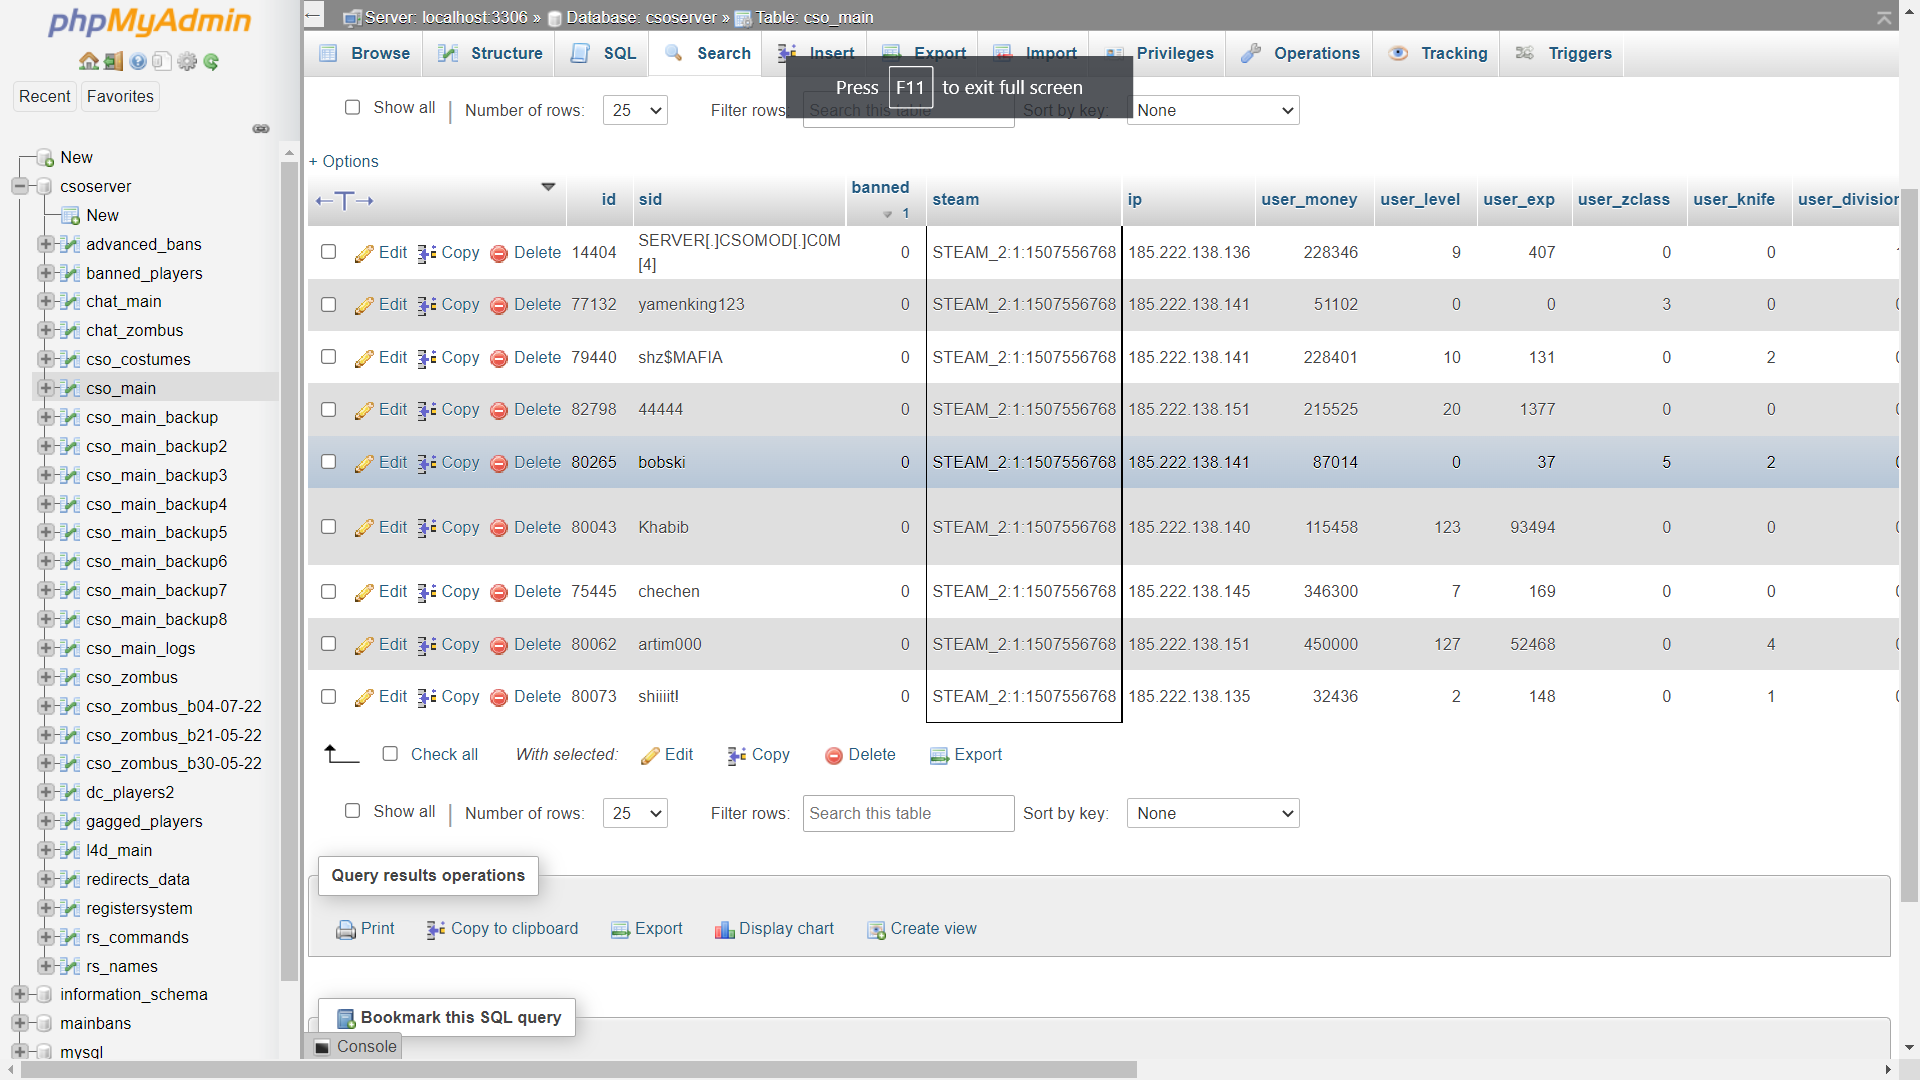The image size is (1920, 1080).
Task: Click the Delete icon for row bobski
Action: [x=499, y=463]
